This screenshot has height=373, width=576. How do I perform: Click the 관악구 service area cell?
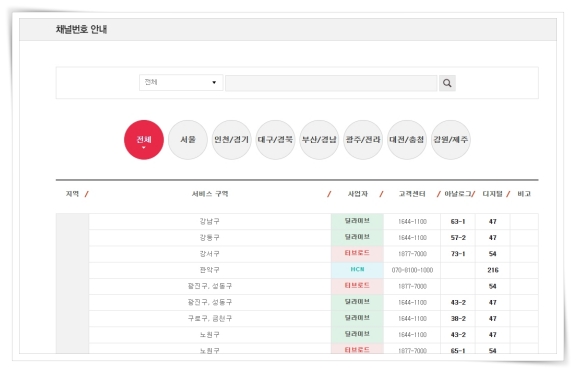click(210, 270)
